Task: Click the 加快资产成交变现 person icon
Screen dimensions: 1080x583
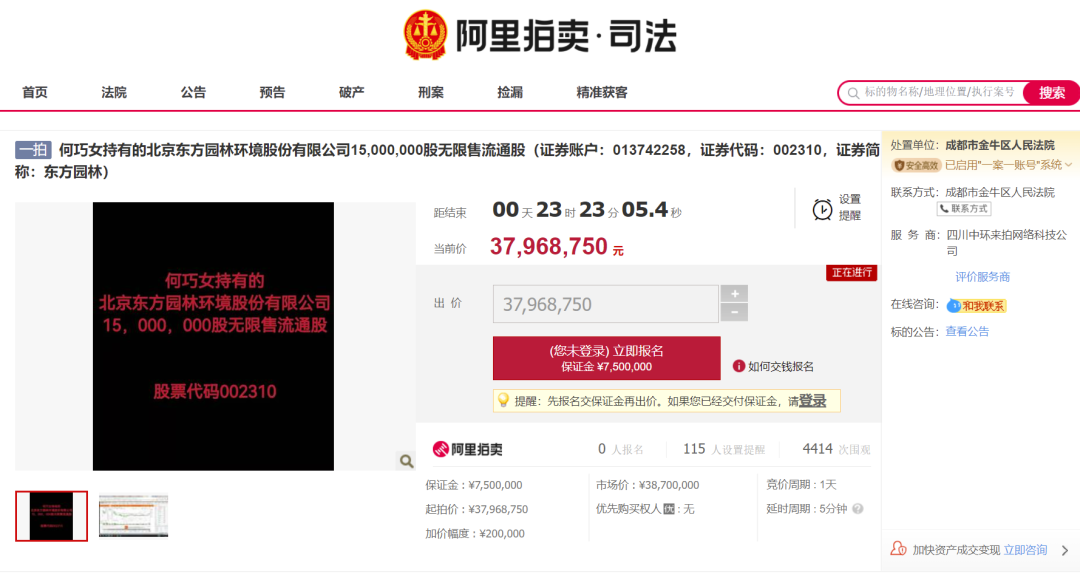Action: [898, 549]
